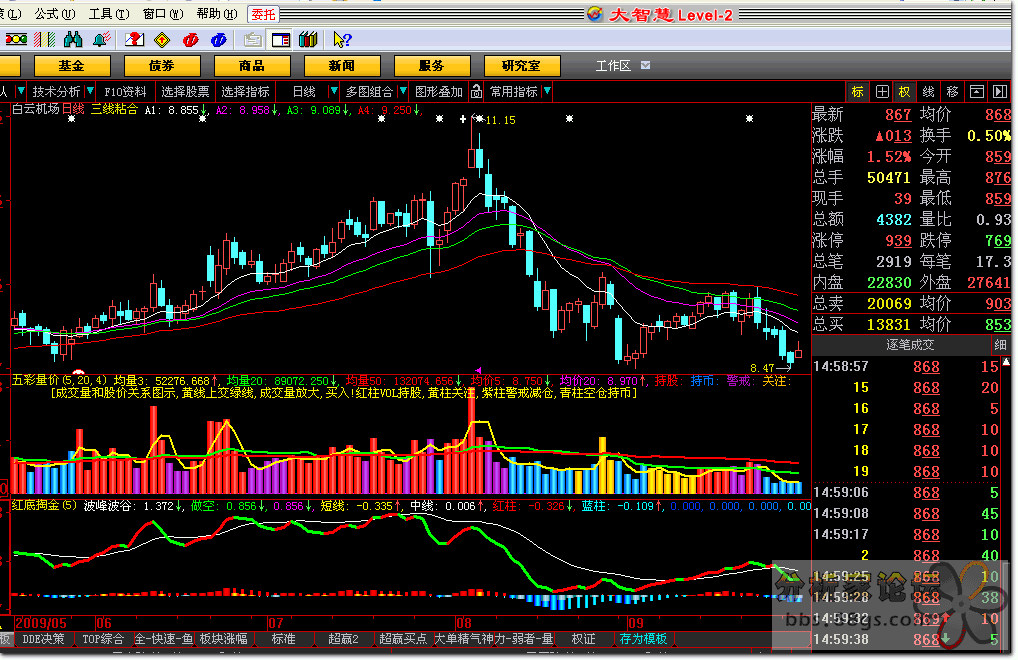Click the 日线 period label
The image size is (1018, 660).
tap(304, 92)
